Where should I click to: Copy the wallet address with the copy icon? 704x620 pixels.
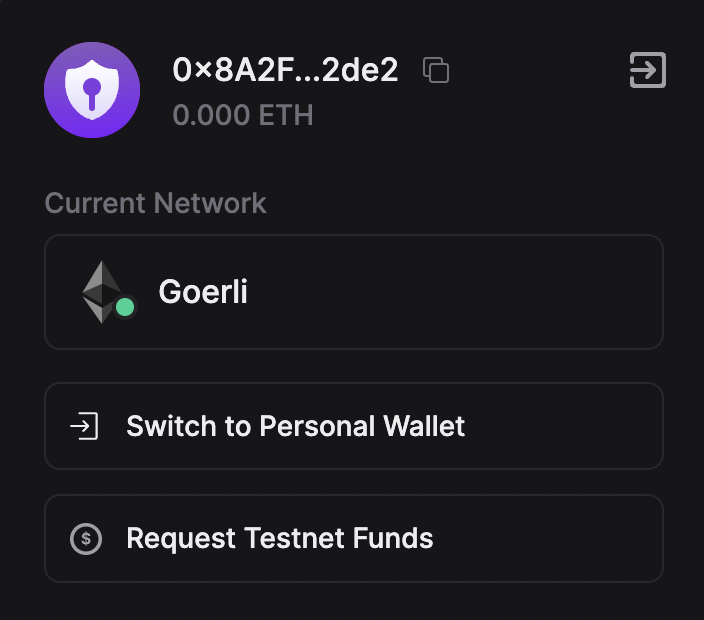436,70
